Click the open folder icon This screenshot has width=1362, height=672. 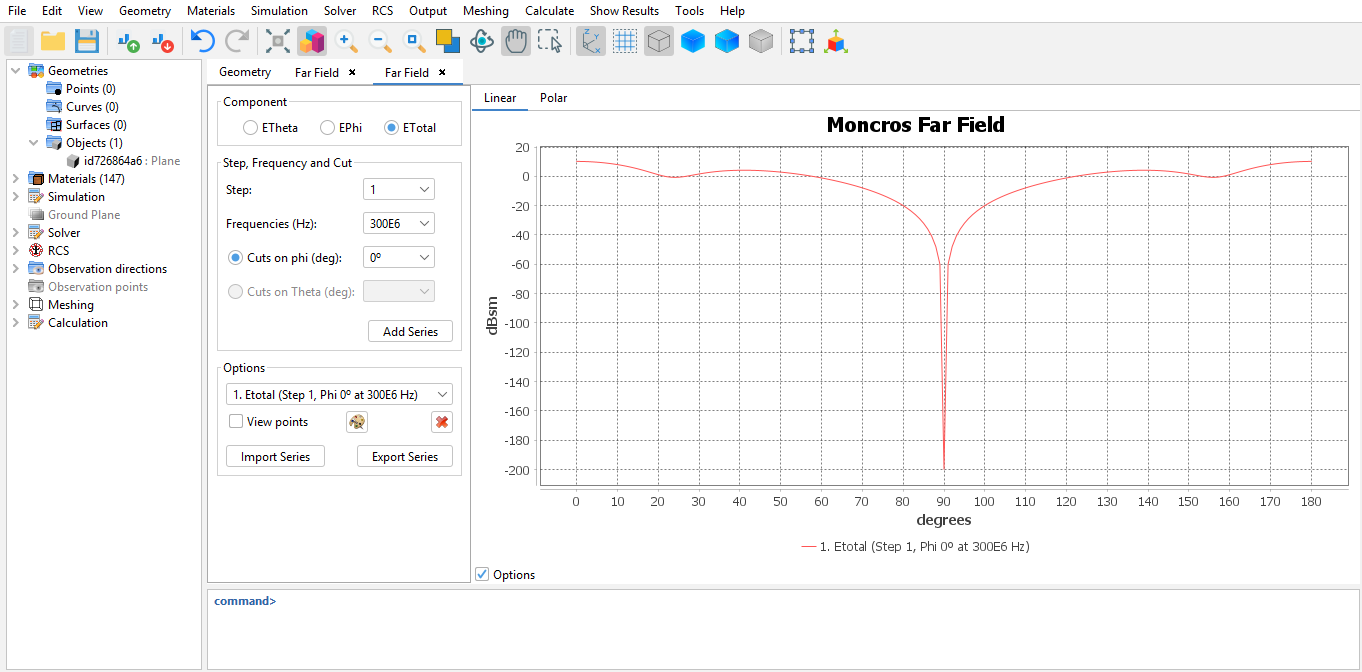click(53, 41)
